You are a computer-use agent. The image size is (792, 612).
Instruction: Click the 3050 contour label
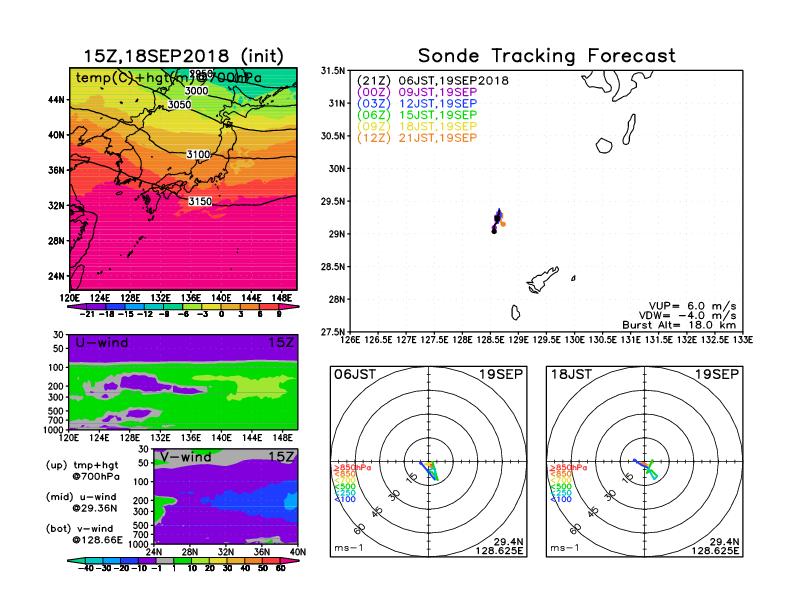pyautogui.click(x=179, y=105)
